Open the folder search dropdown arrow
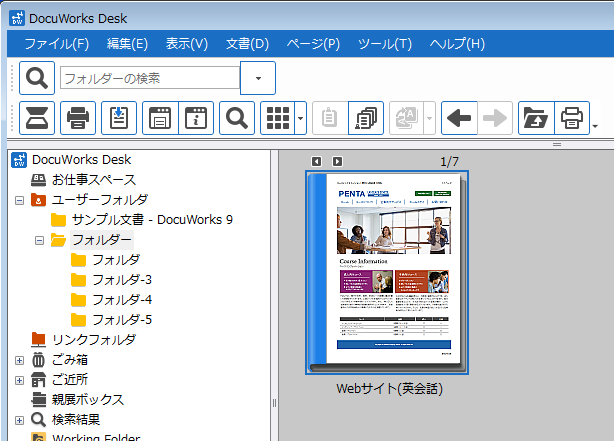Image resolution: width=614 pixels, height=441 pixels. point(258,77)
